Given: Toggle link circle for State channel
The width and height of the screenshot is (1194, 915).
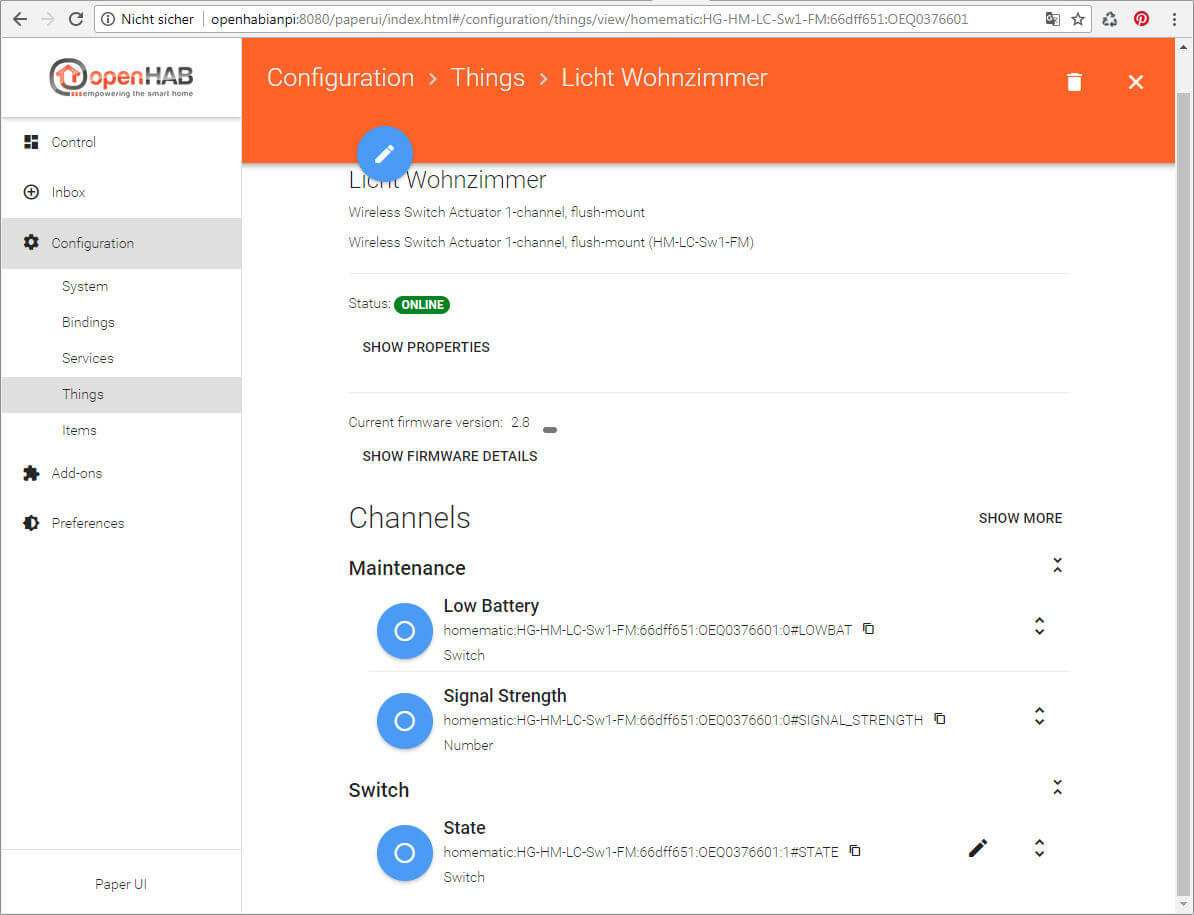Looking at the screenshot, I should (404, 853).
